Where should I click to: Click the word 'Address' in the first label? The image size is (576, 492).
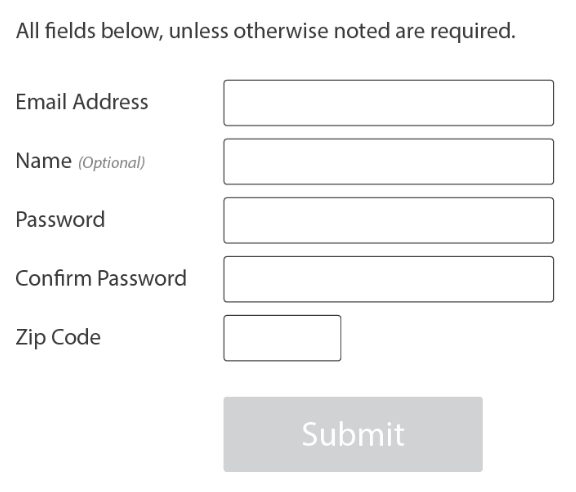111,102
